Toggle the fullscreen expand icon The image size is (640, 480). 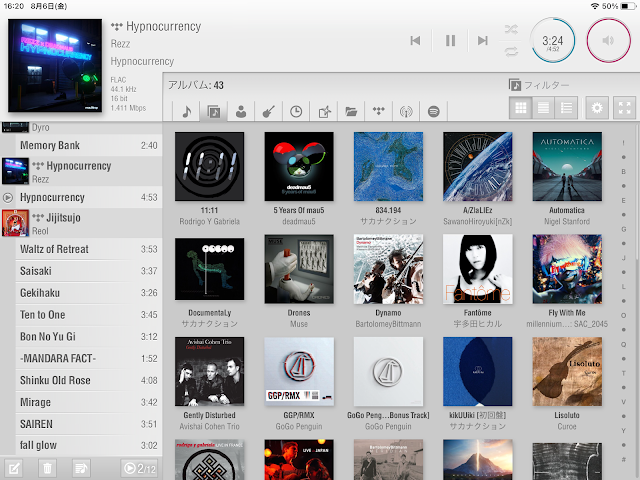[624, 108]
